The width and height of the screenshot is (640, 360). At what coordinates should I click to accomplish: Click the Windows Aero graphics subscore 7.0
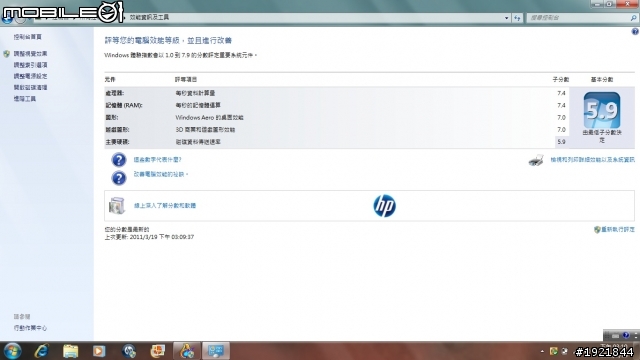(561, 118)
